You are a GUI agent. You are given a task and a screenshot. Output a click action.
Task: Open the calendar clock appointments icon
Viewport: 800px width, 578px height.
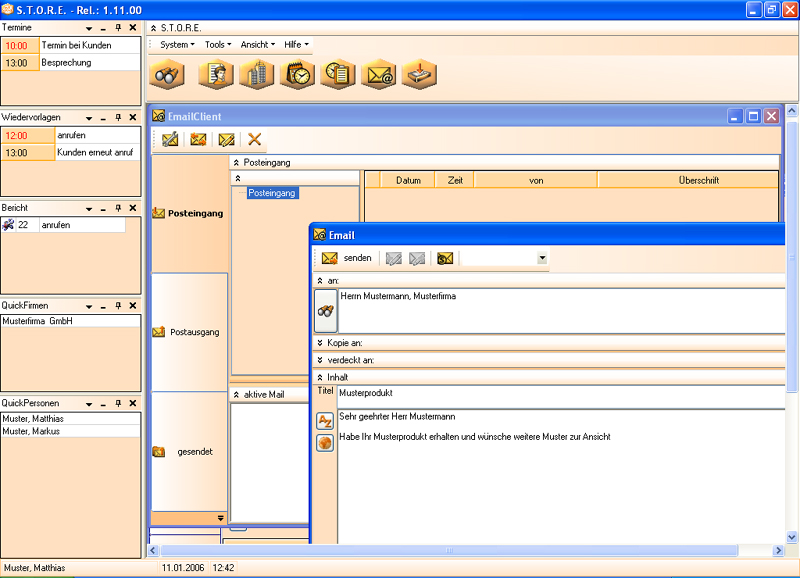coord(297,74)
